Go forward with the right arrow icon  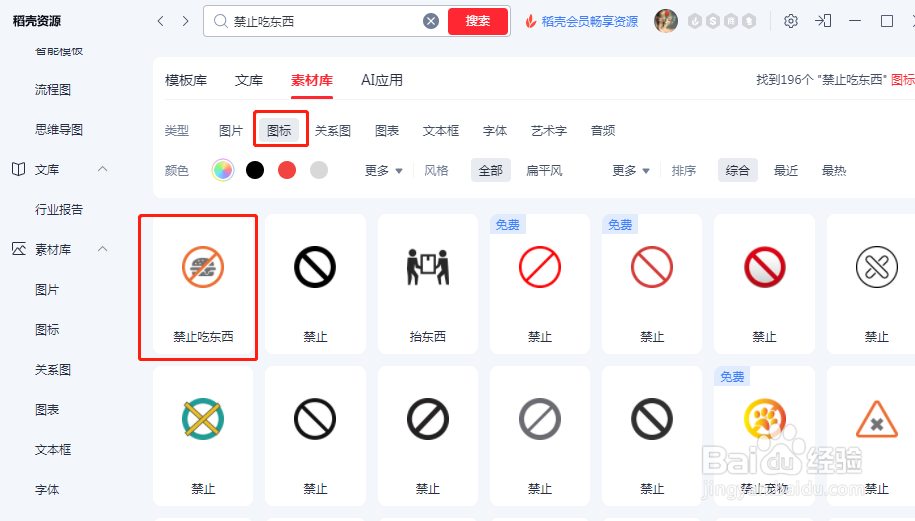coord(185,21)
